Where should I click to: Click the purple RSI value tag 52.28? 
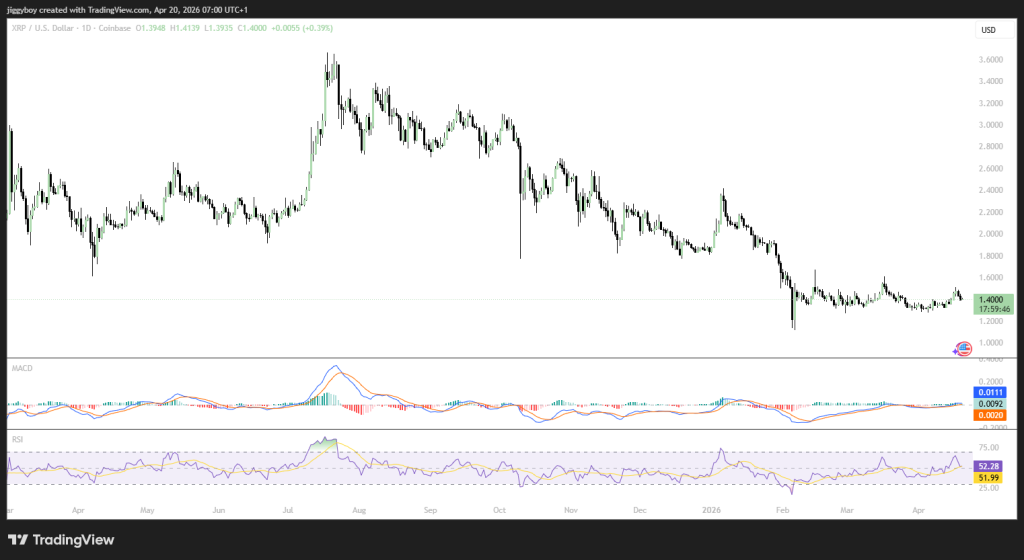(987, 465)
